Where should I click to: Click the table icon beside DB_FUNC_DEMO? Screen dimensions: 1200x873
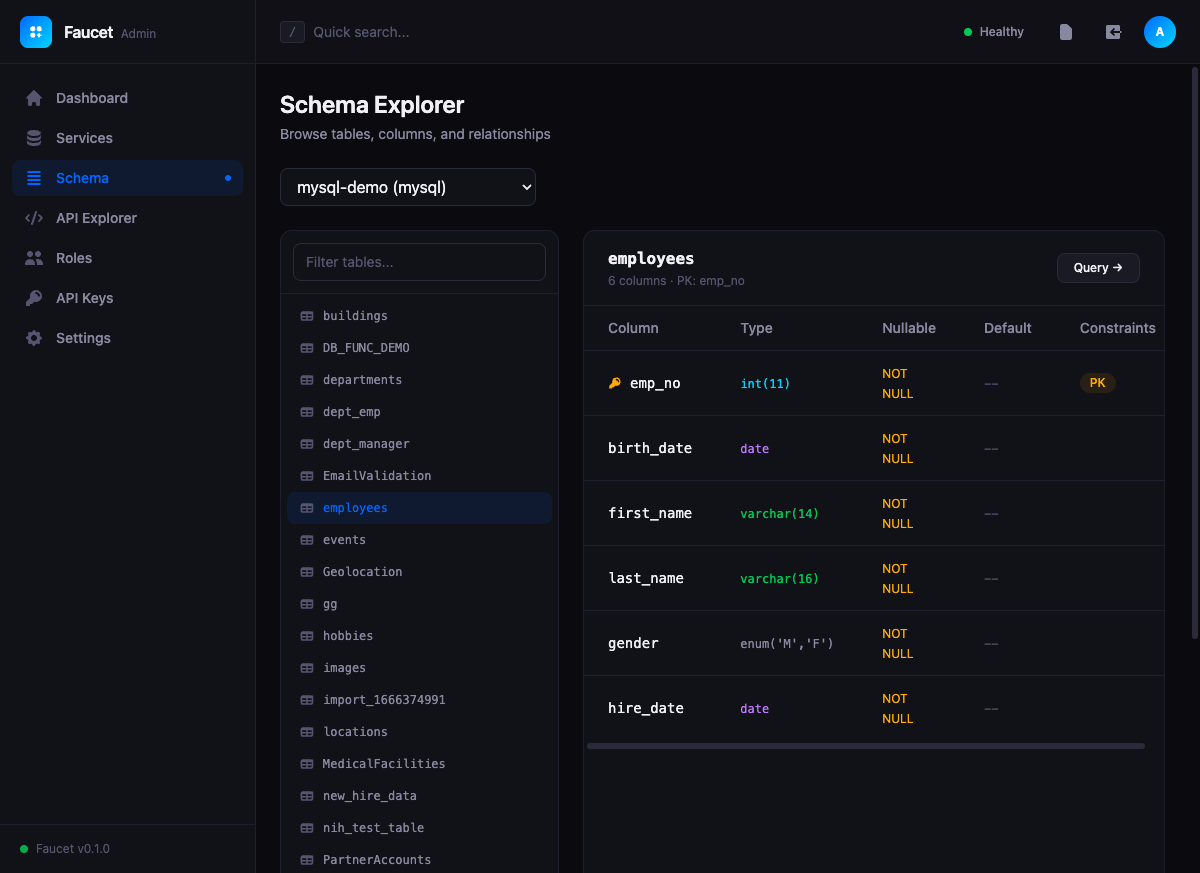point(307,348)
